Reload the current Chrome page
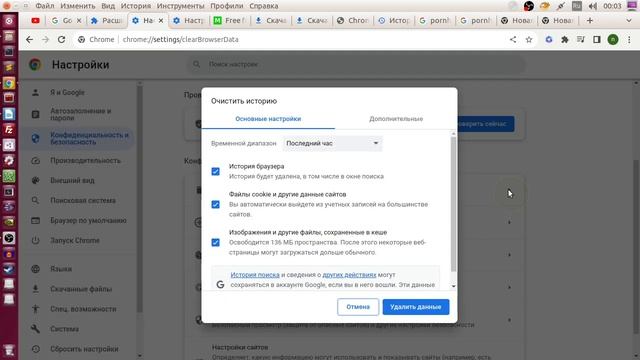This screenshot has width=640, height=360. tap(61, 40)
